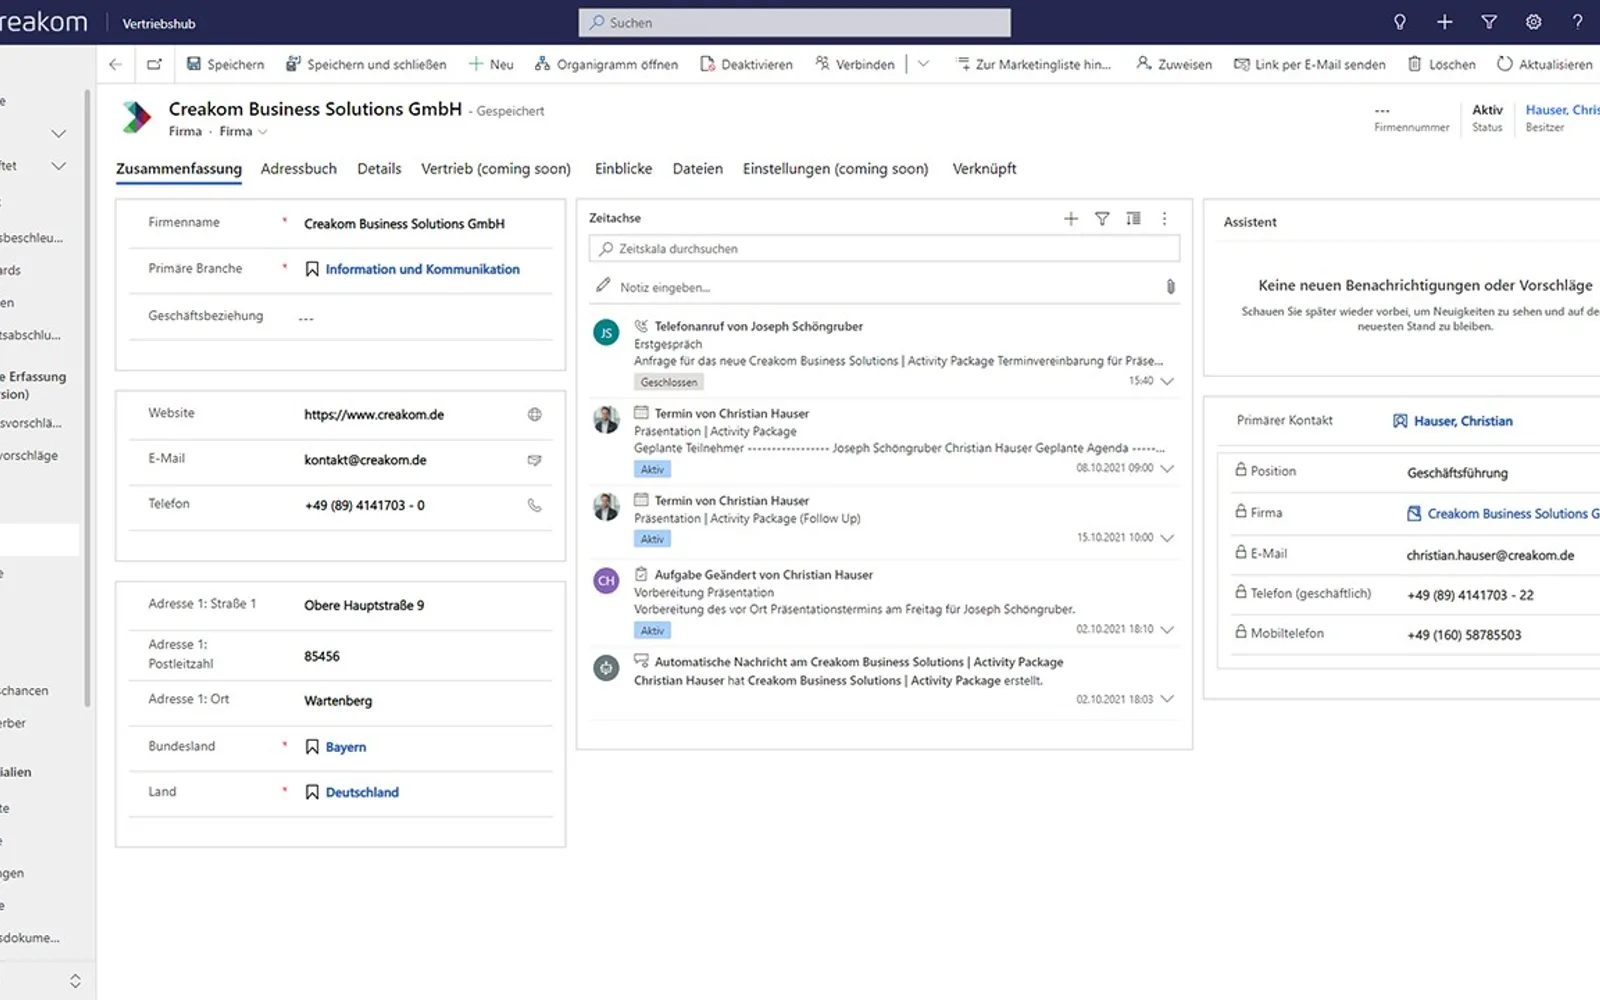The image size is (1600, 1000).
Task: Click the Zeitachse list-layout icon
Action: 1133,219
